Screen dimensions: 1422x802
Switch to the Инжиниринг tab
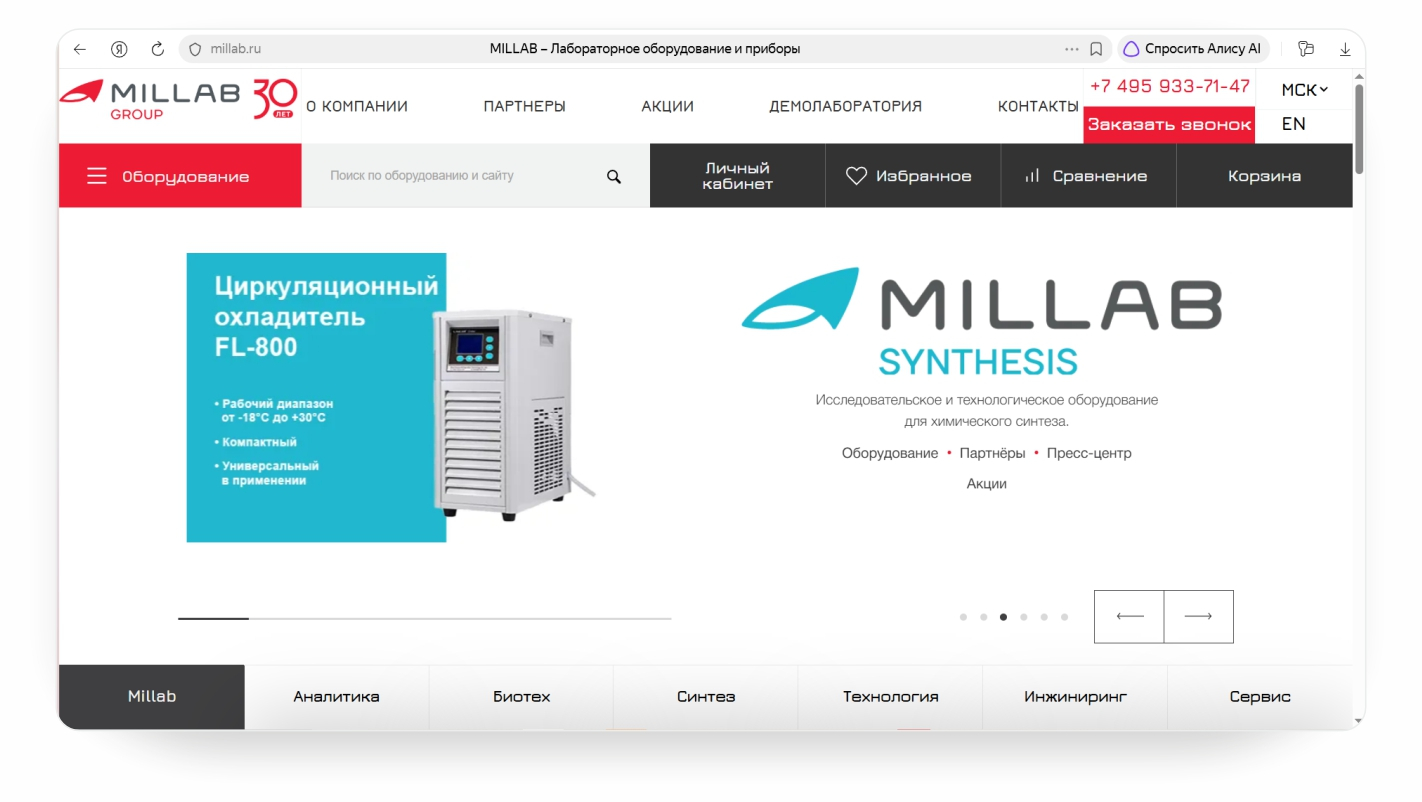(1075, 697)
